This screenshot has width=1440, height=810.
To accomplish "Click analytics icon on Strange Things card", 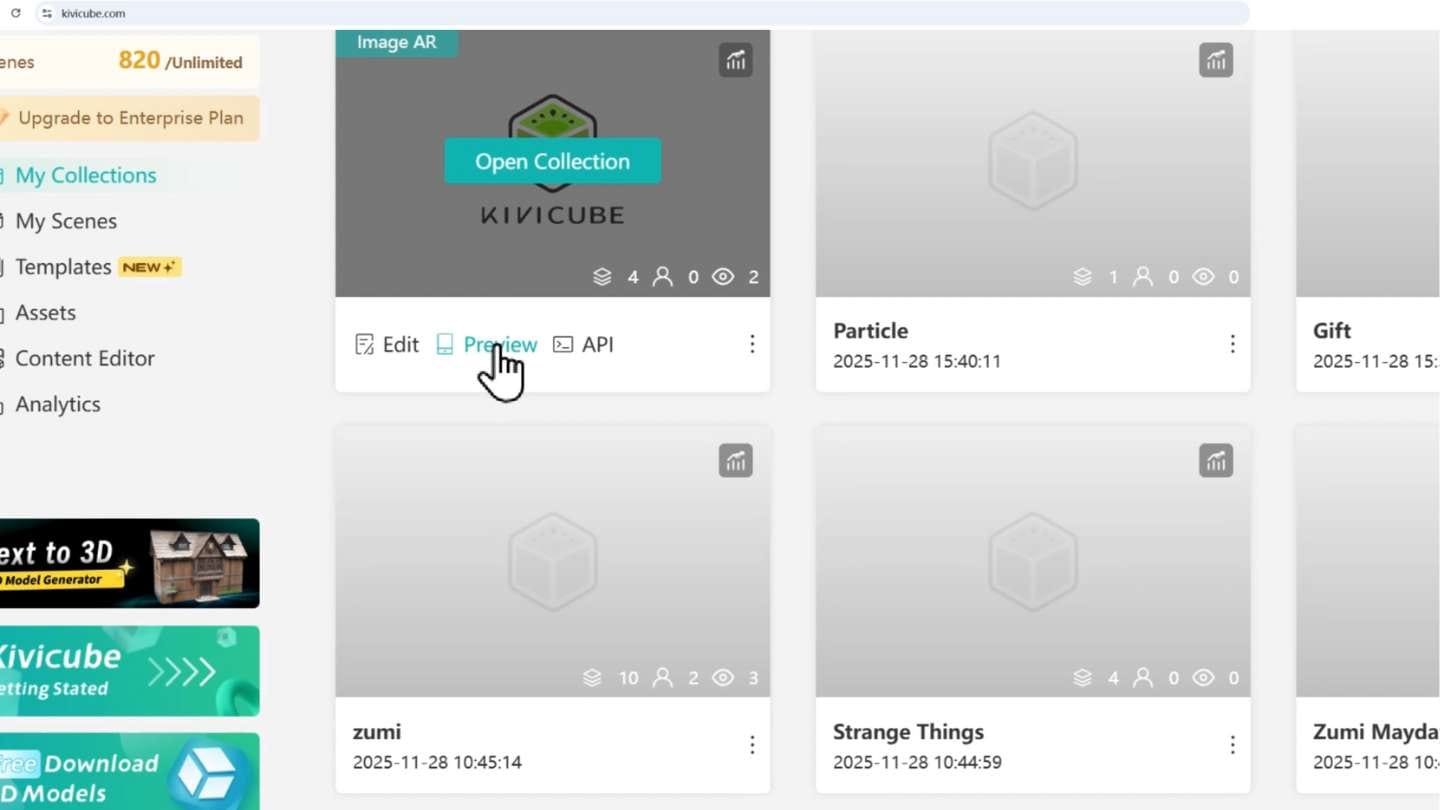I will 1215,461.
